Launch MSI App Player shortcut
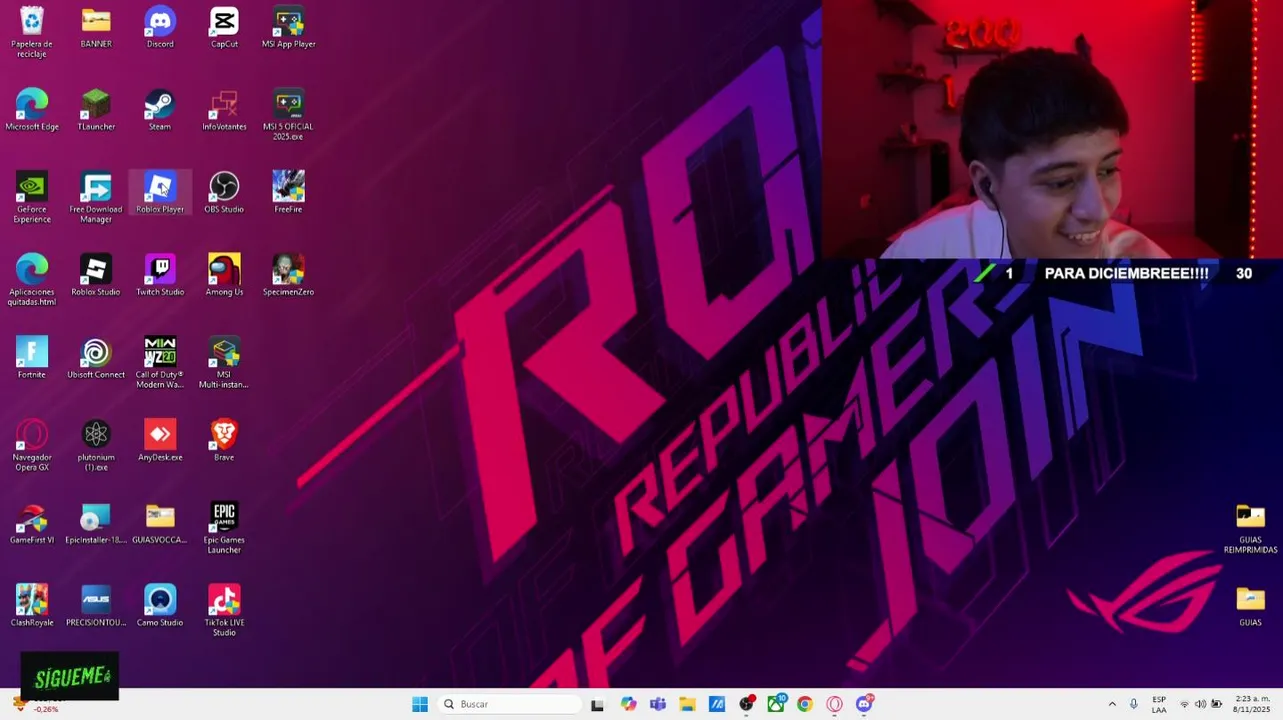 288,27
